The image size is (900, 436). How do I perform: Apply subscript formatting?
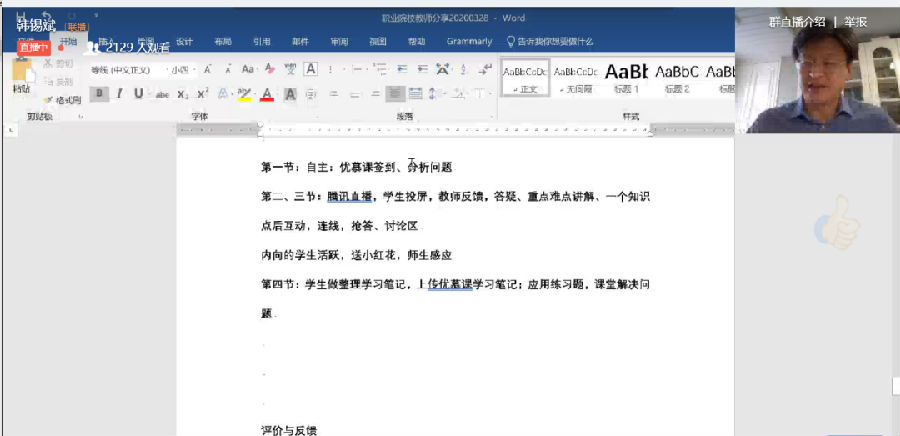tap(182, 94)
